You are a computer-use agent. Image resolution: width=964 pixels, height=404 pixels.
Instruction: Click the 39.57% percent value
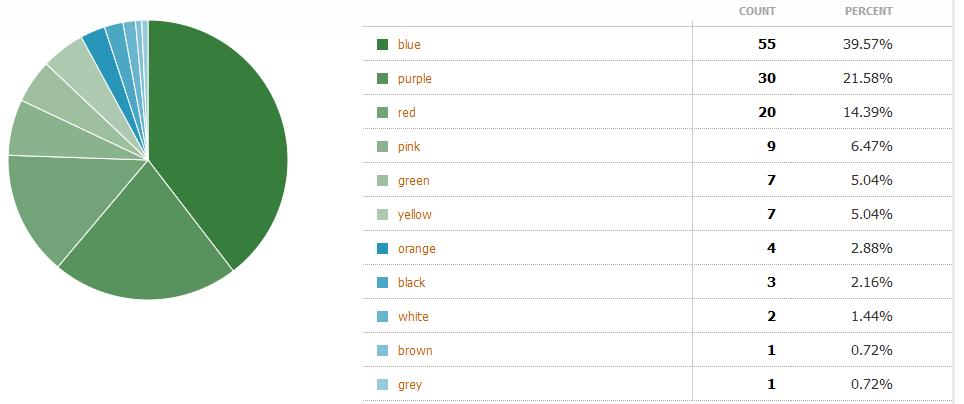pos(867,44)
